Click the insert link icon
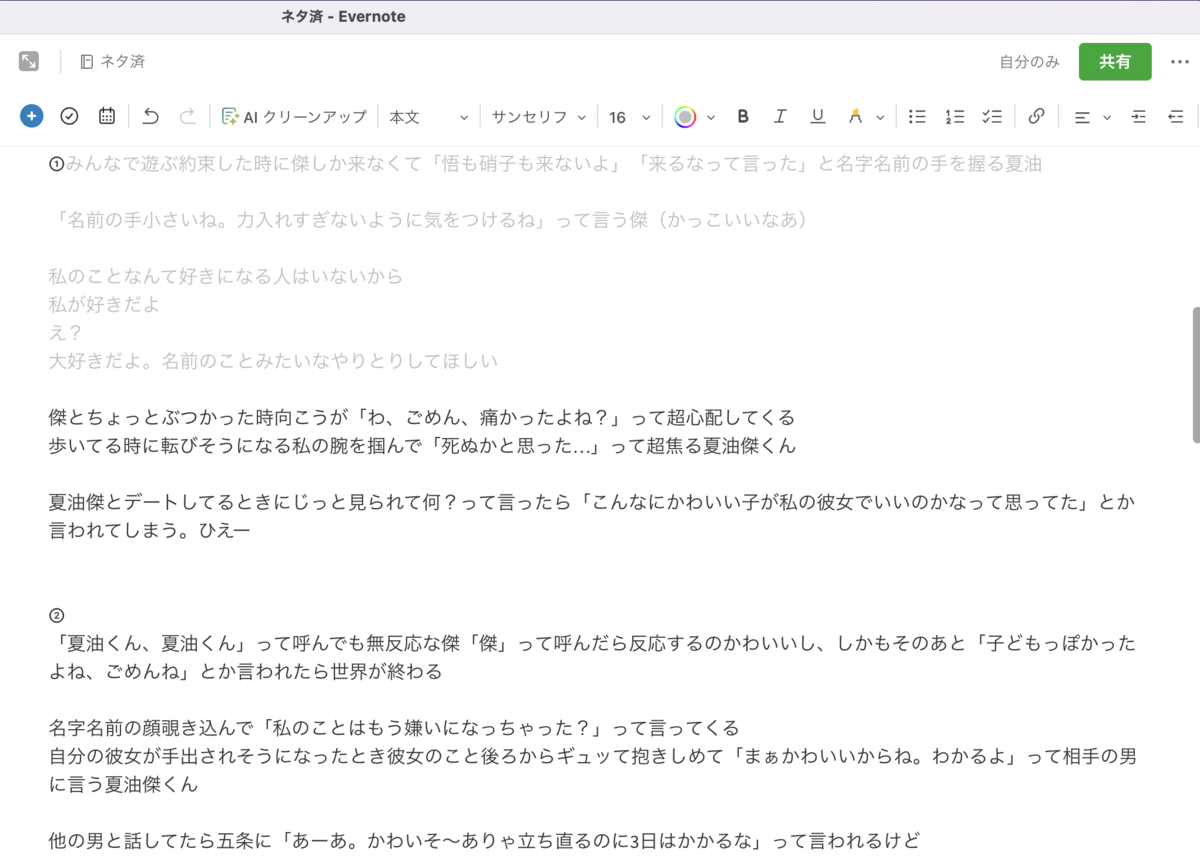The width and height of the screenshot is (1200, 862). point(1036,116)
